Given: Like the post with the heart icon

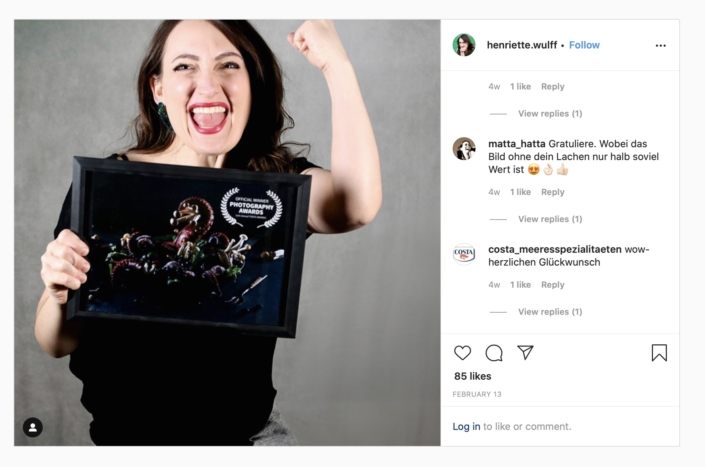Looking at the screenshot, I should (x=462, y=353).
